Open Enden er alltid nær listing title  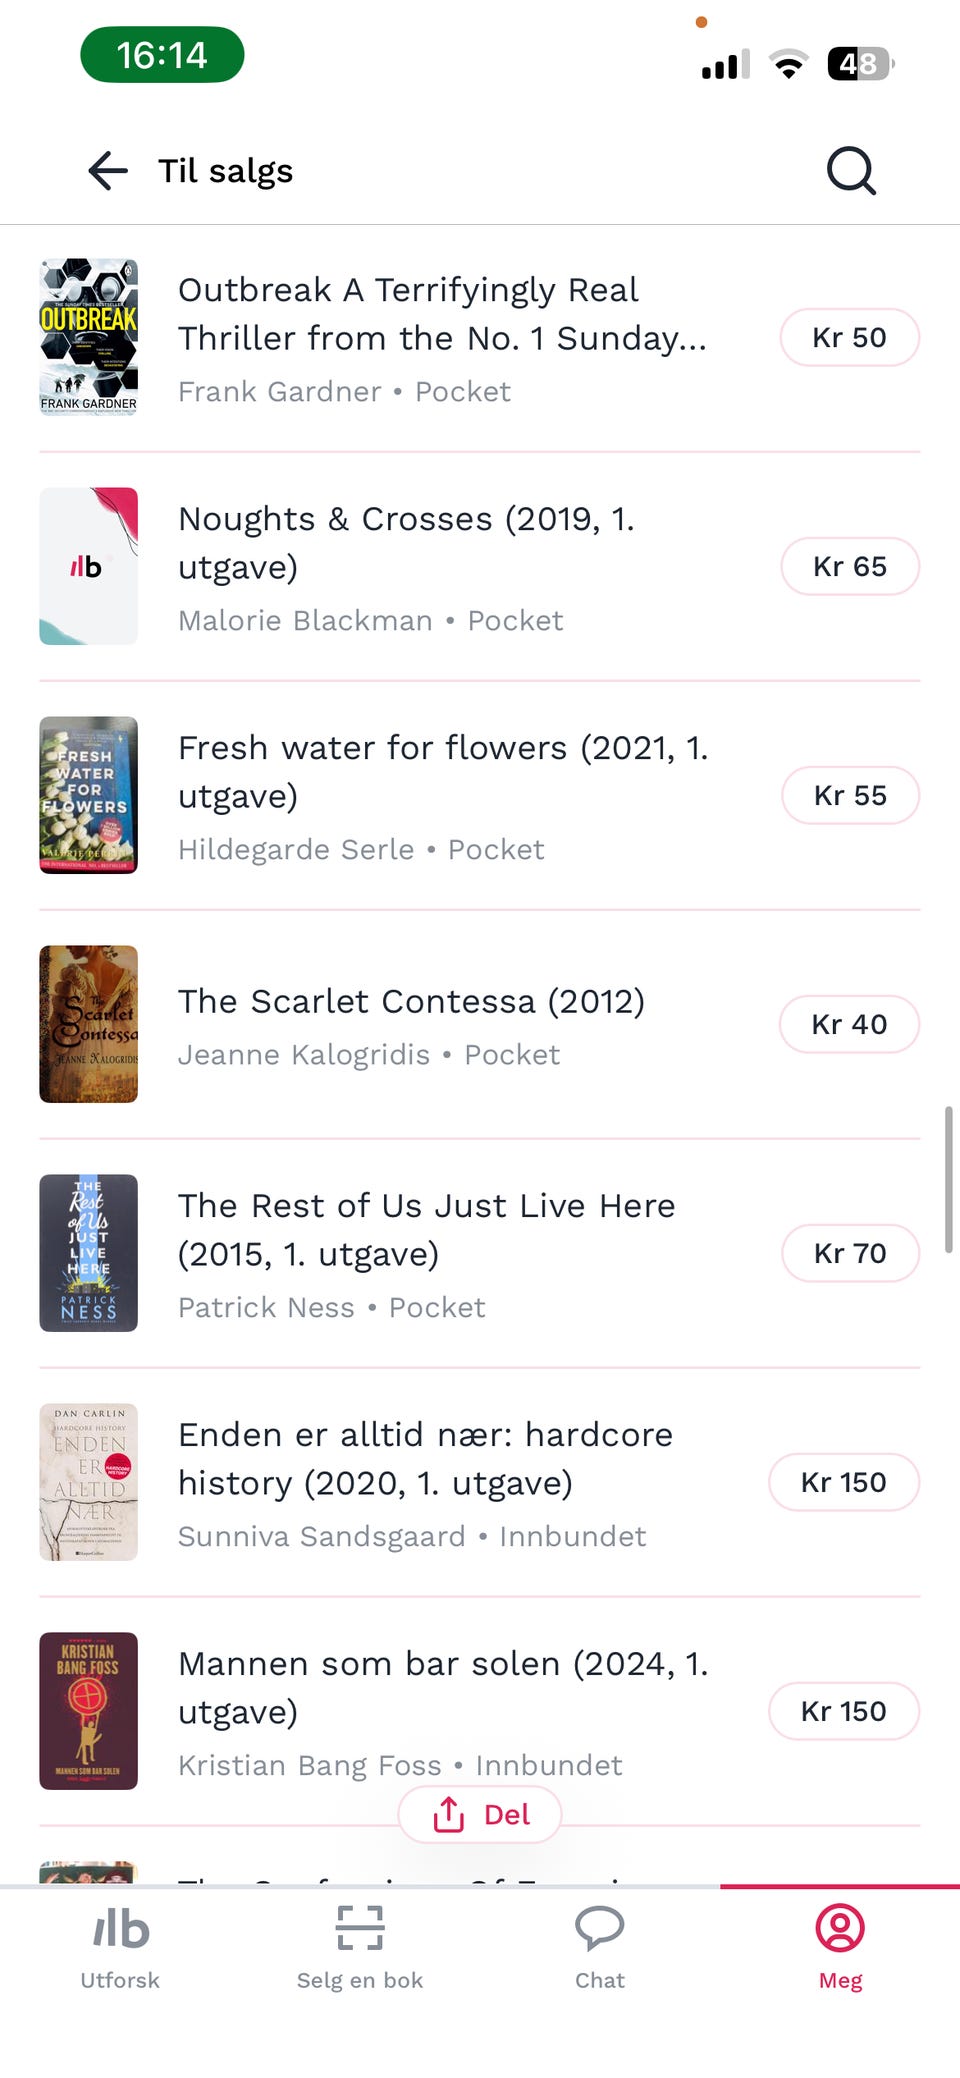[x=425, y=1458]
